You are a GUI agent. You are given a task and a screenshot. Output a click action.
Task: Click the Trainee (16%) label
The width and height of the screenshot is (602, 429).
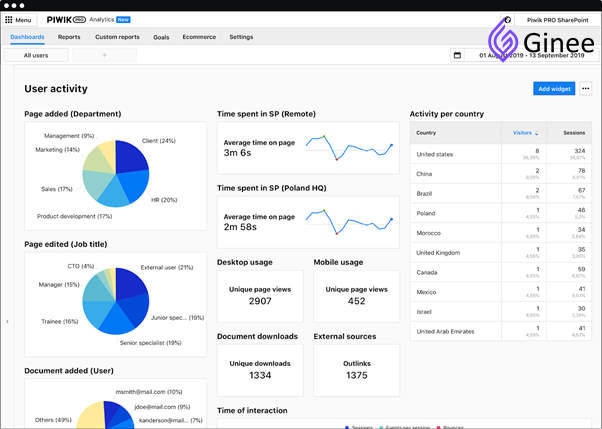[x=60, y=321]
